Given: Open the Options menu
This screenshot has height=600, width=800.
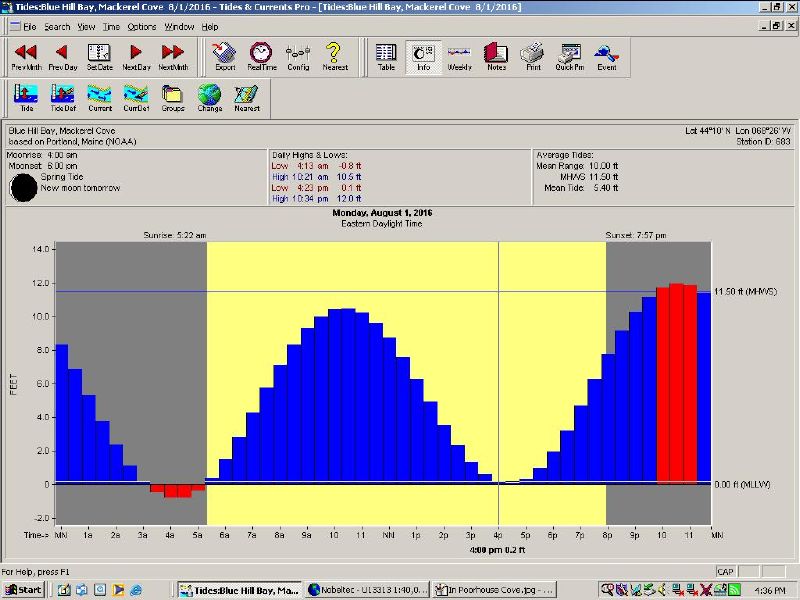Looking at the screenshot, I should 141,26.
